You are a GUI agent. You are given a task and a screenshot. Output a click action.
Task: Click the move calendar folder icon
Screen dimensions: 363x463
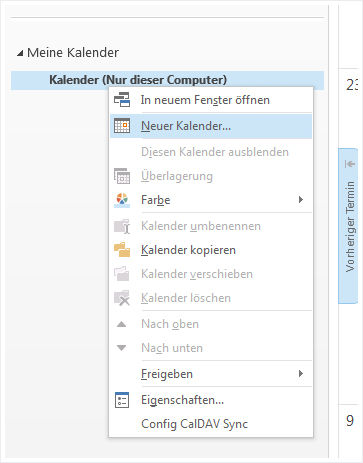122,274
